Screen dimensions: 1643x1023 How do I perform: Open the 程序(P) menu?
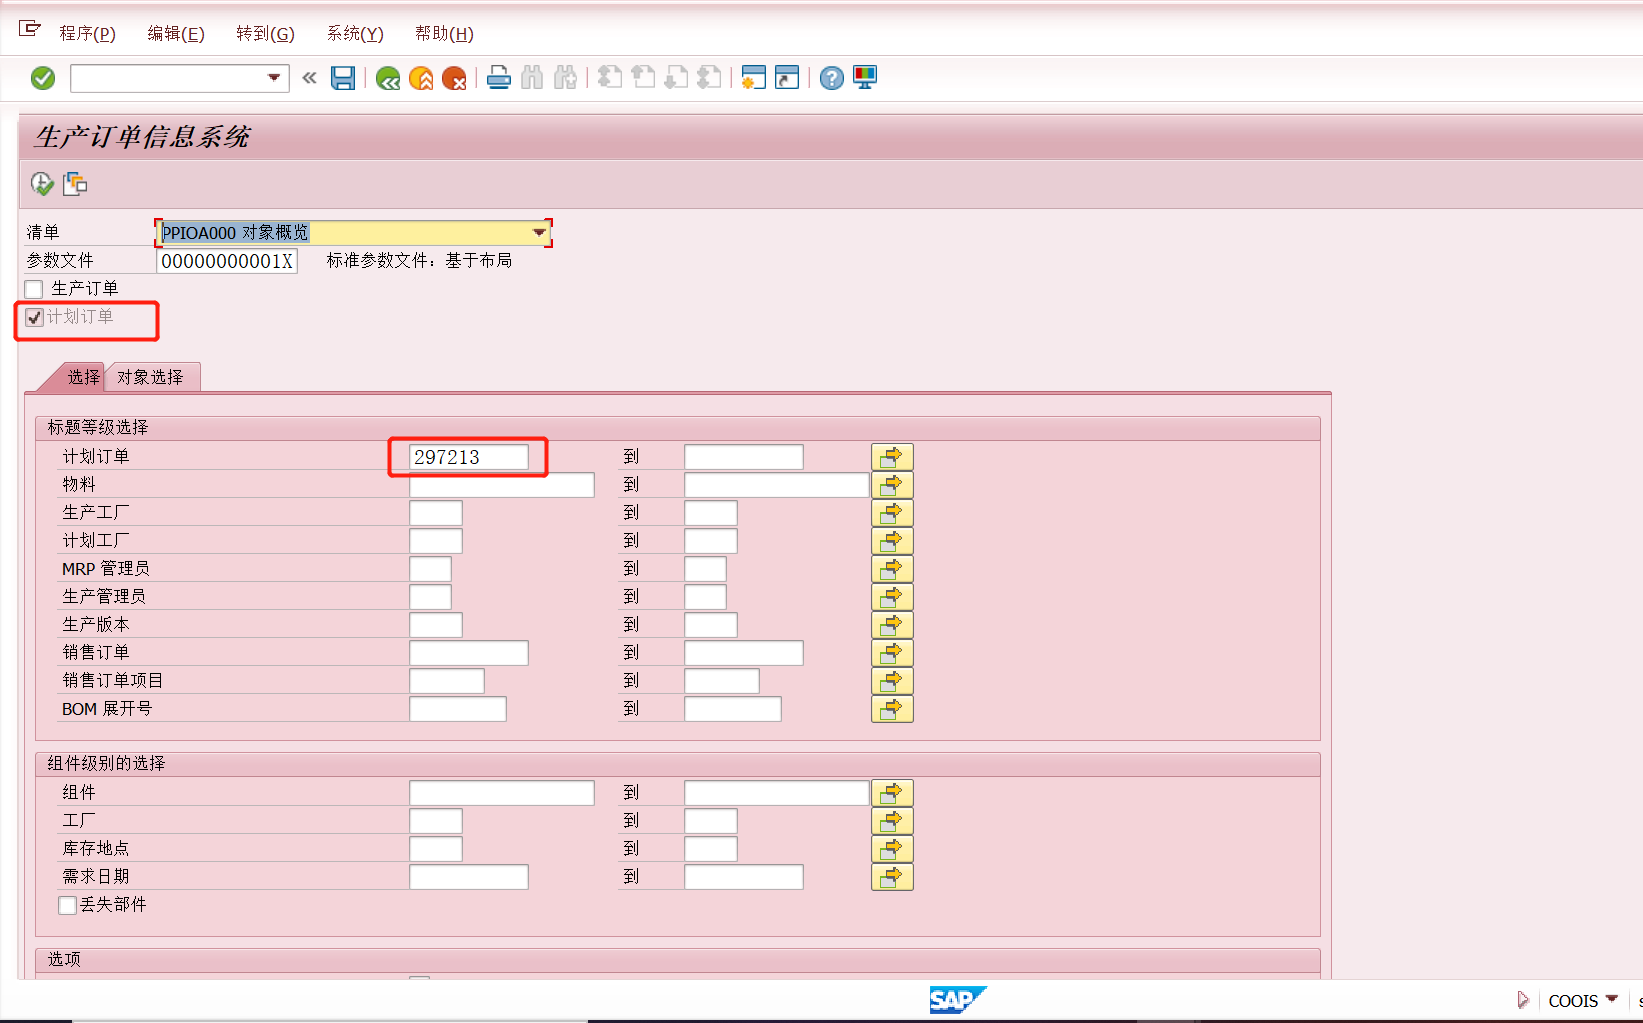87,34
